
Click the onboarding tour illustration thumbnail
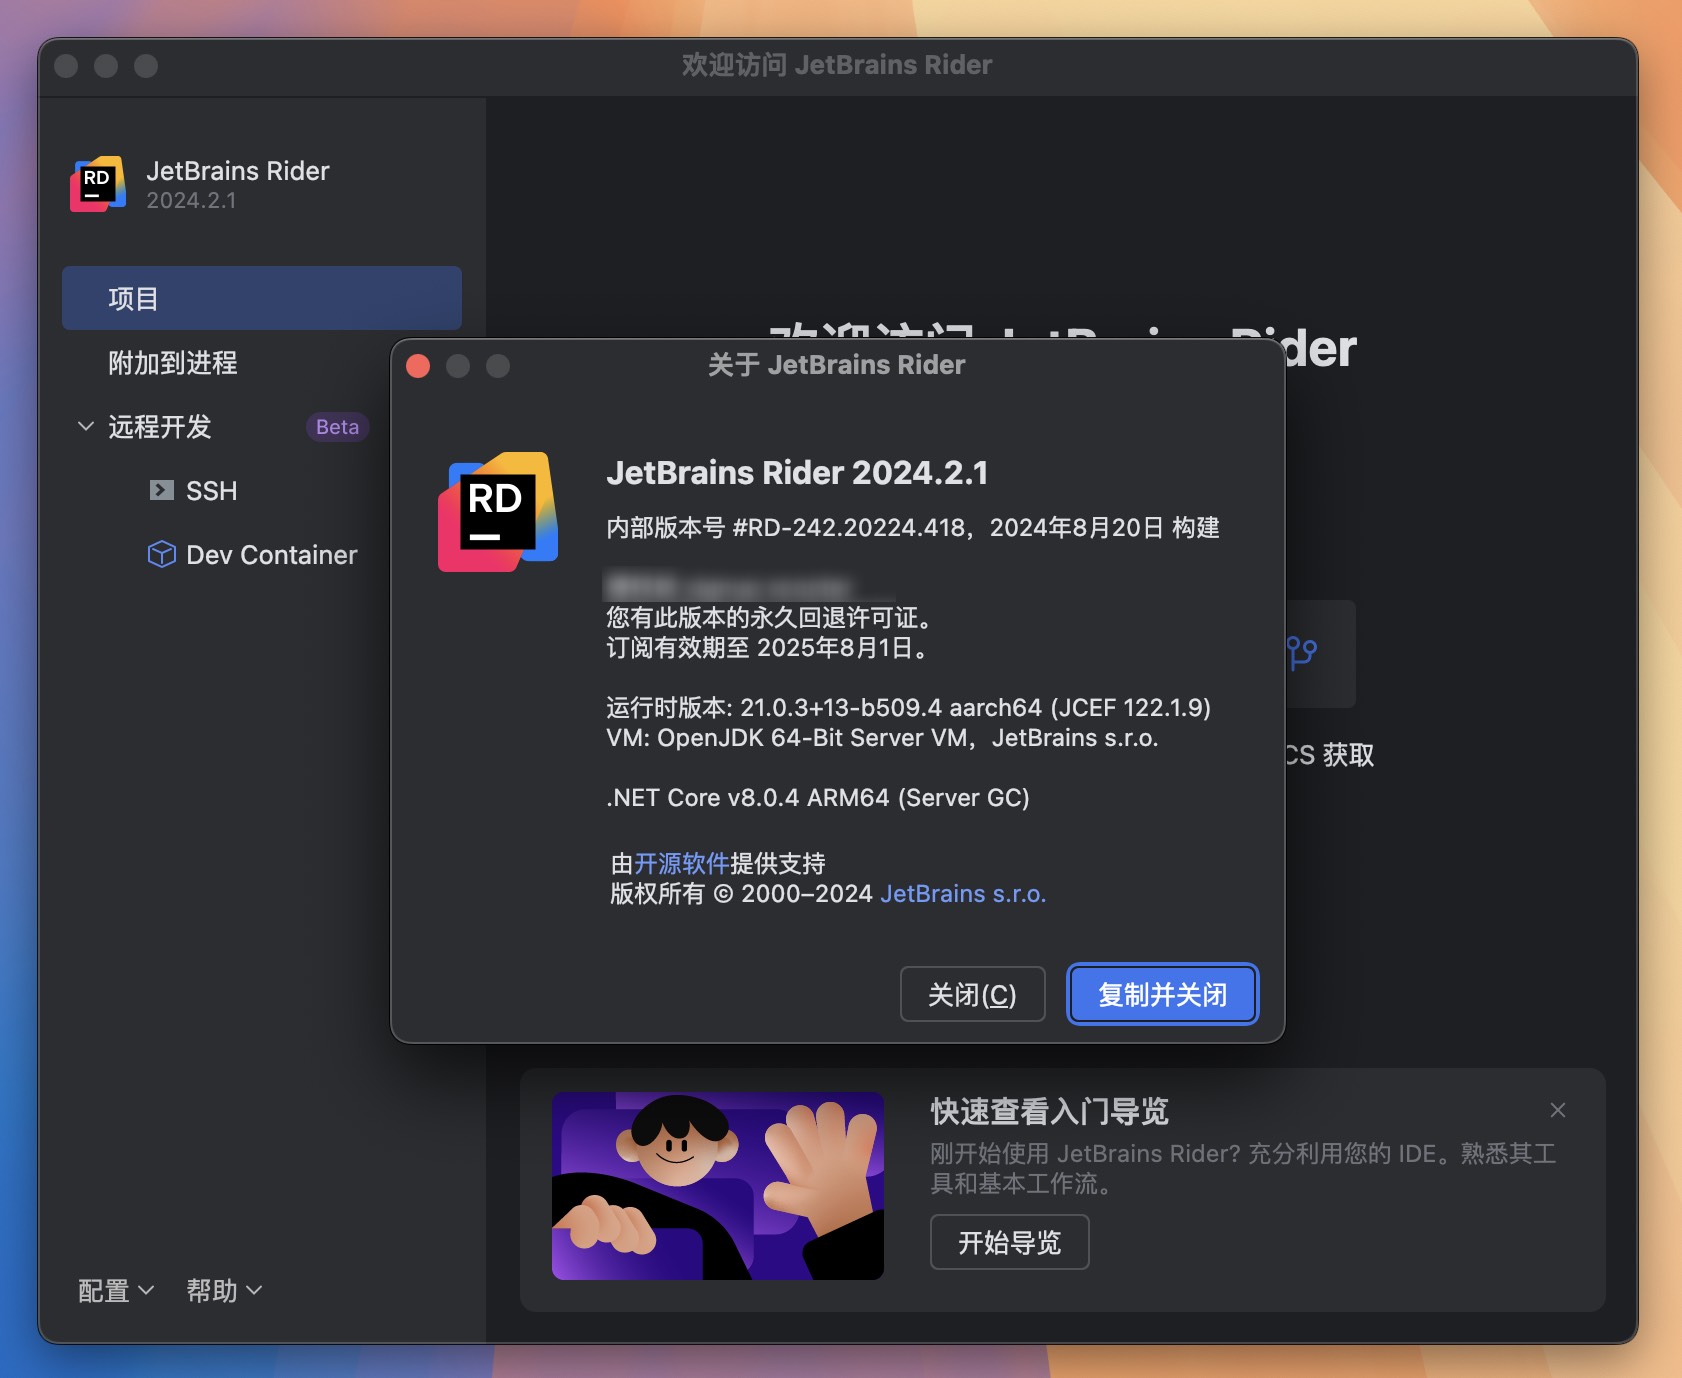(718, 1186)
